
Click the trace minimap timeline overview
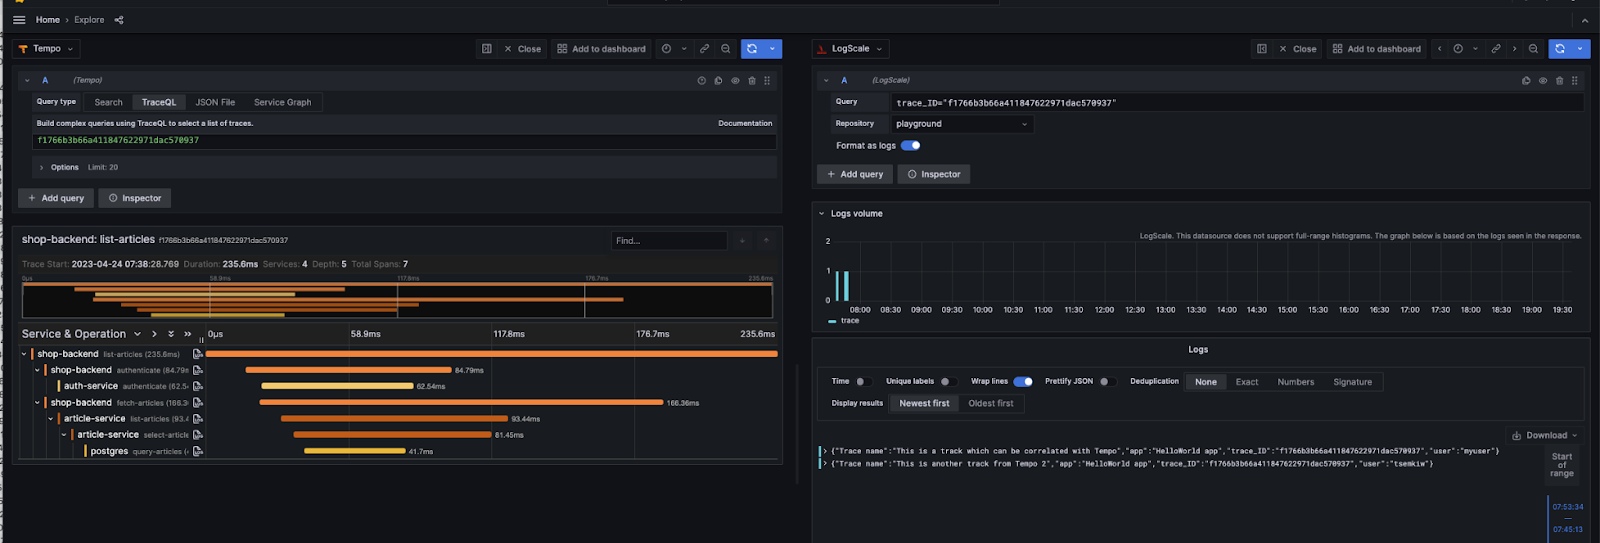point(397,301)
